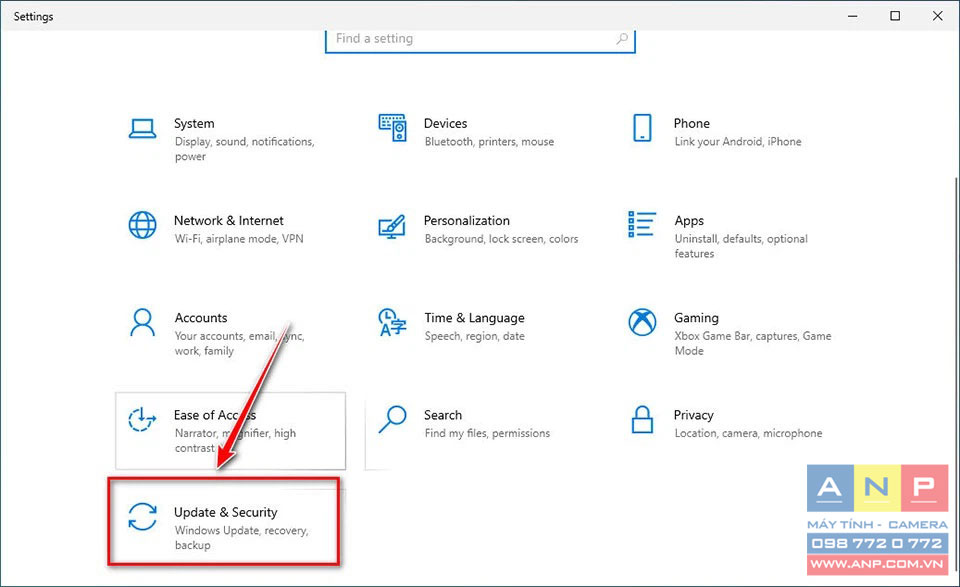The image size is (960, 587).
Task: Click the Devices keyboard and speaker icon
Action: click(392, 128)
